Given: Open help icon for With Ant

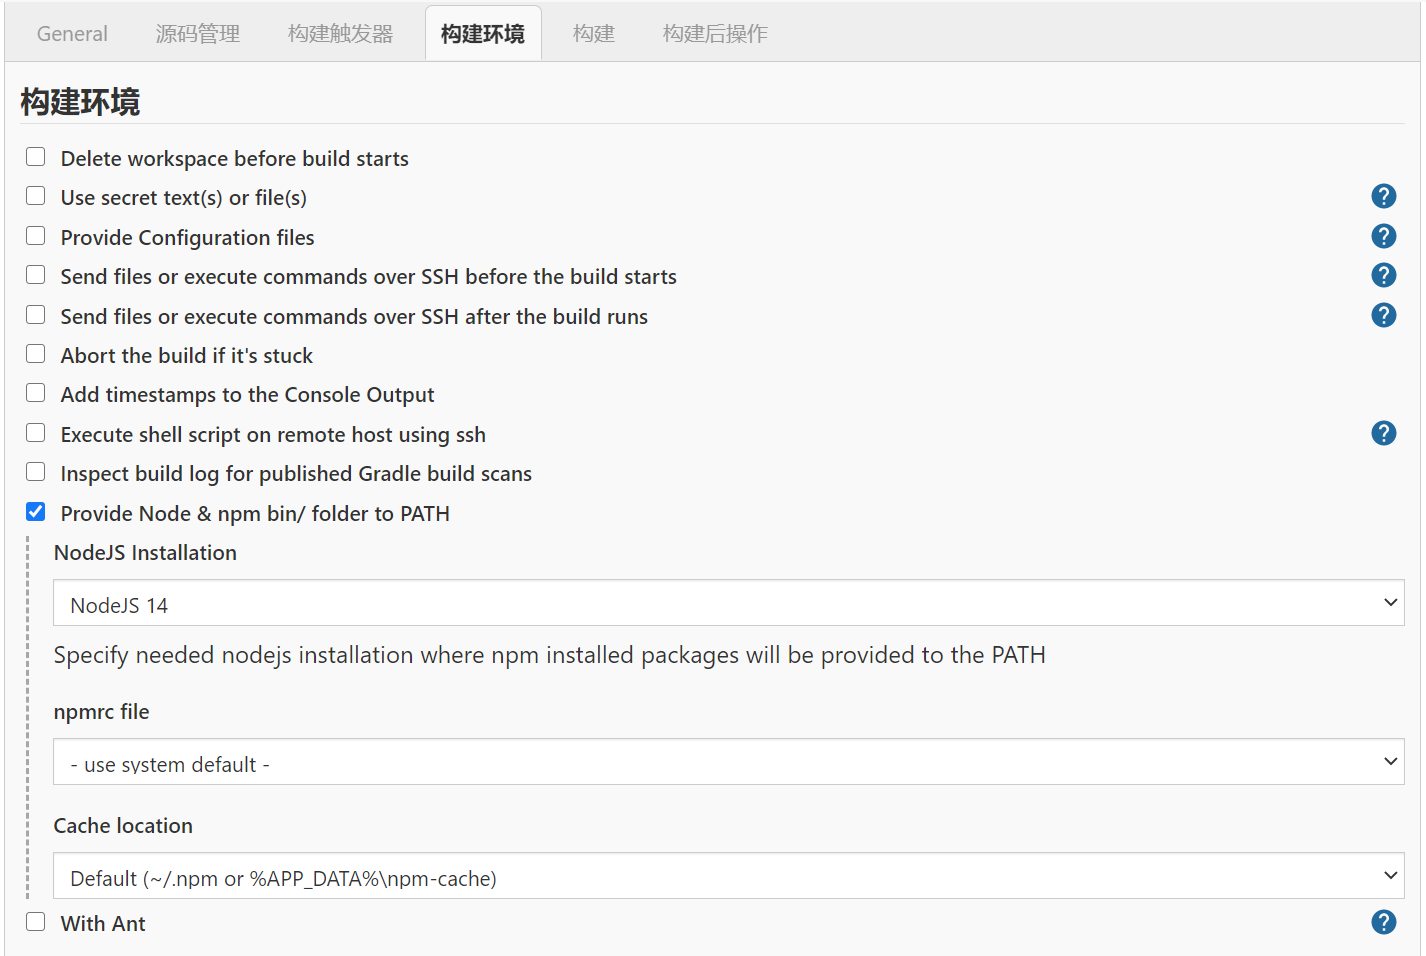Looking at the screenshot, I should 1383,922.
